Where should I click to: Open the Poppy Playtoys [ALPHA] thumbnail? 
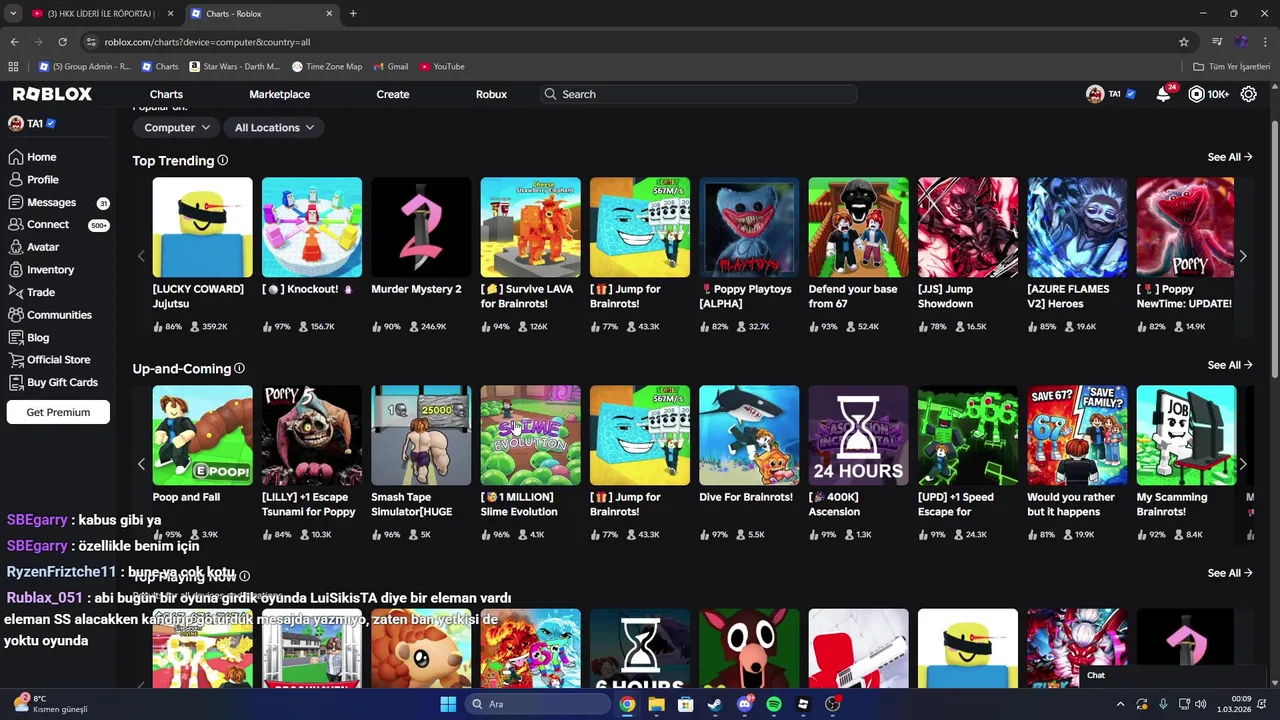(x=749, y=227)
